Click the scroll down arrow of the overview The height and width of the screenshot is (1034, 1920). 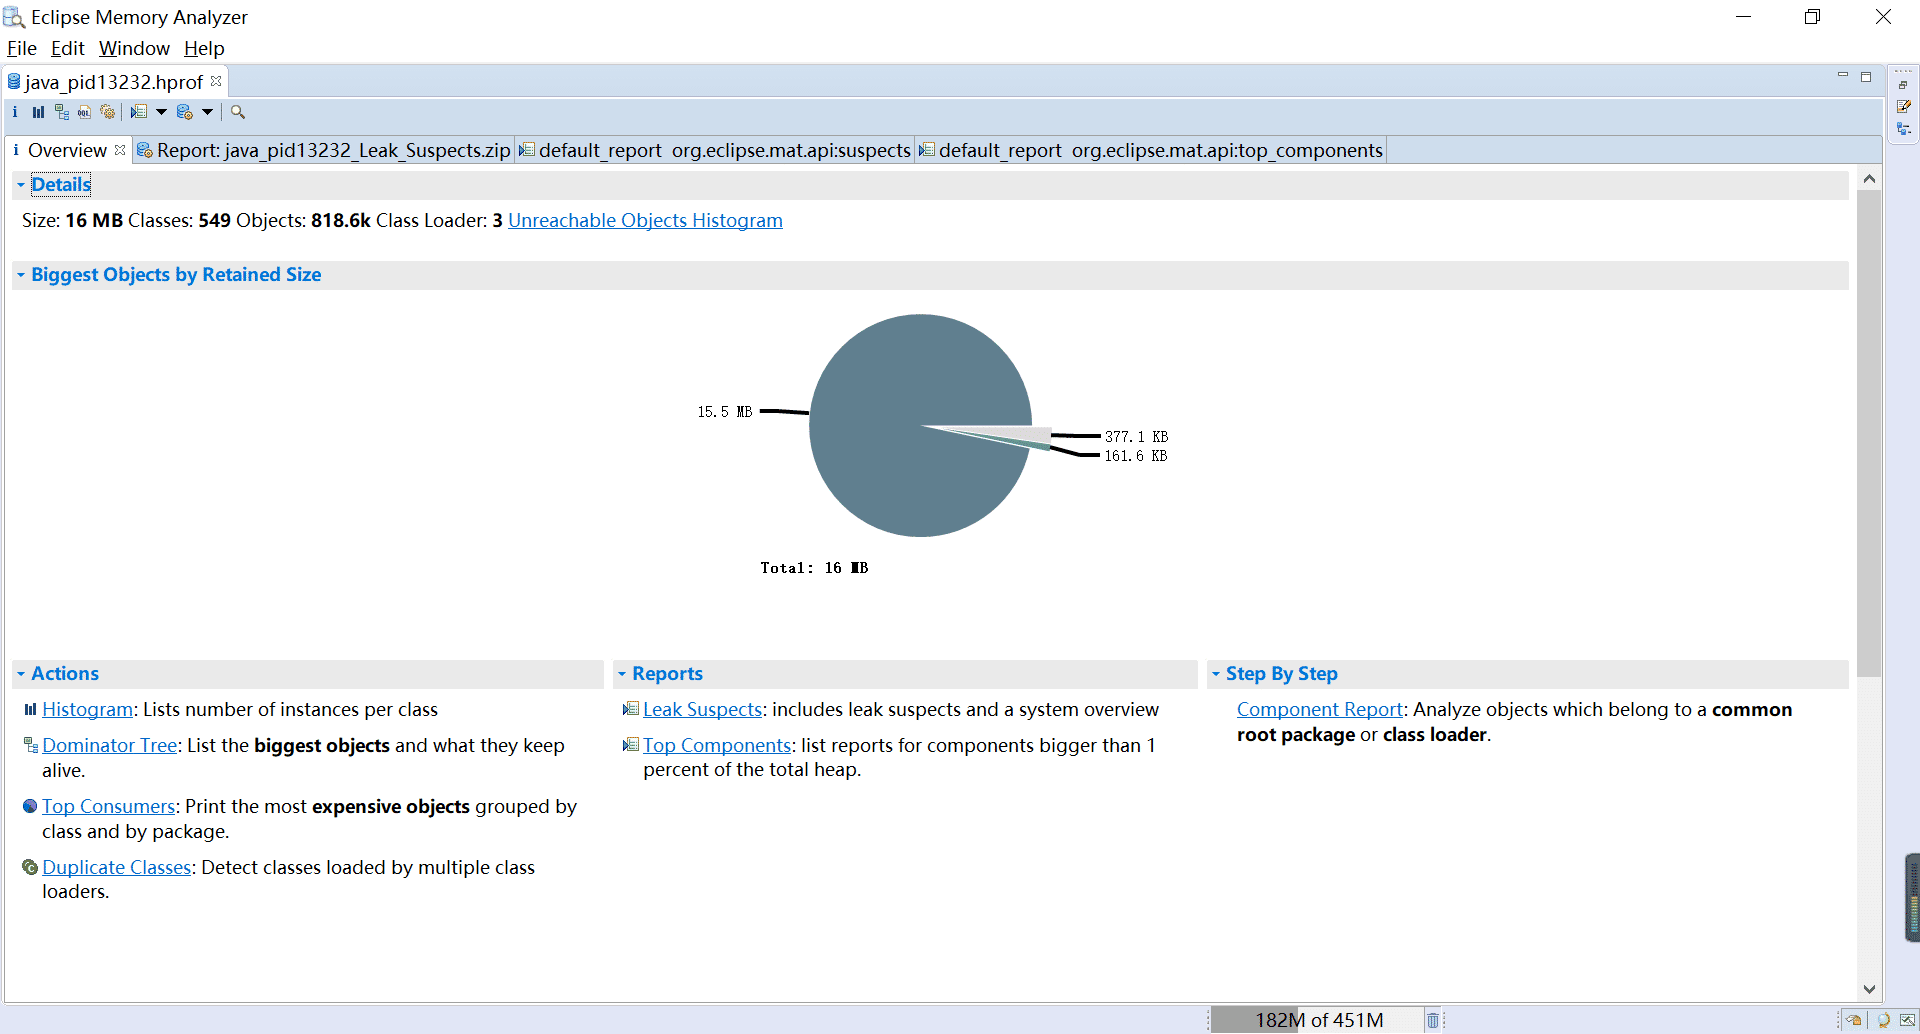pos(1869,989)
